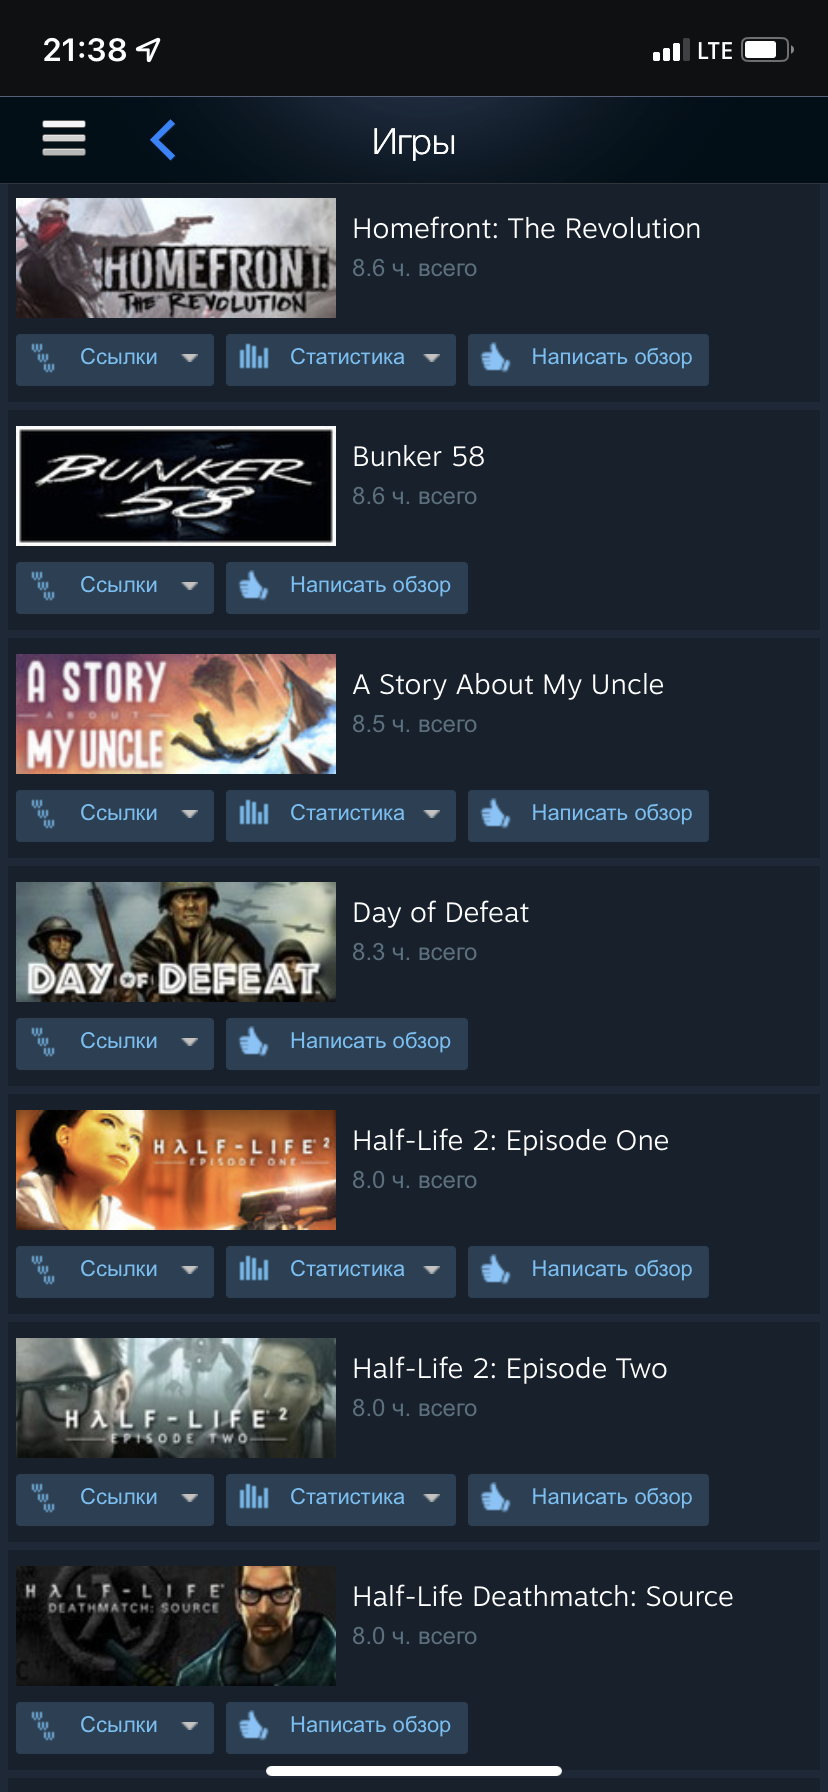Click thumbs-up icon under Homefront: The Revolution

coord(496,357)
